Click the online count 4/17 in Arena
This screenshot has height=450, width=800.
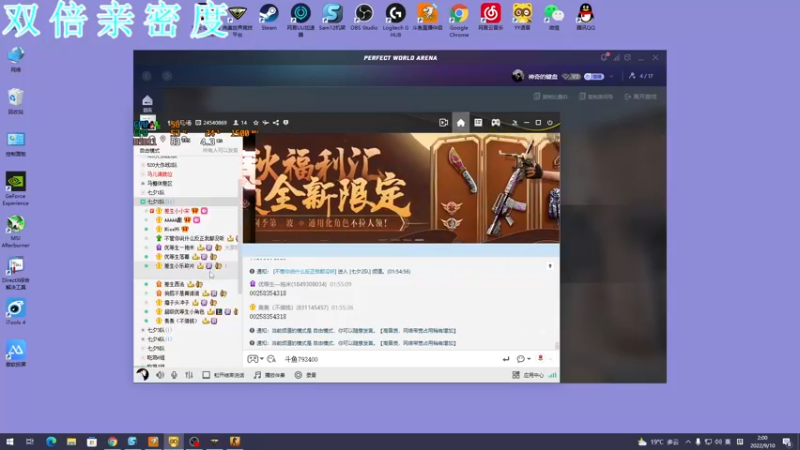click(x=641, y=76)
